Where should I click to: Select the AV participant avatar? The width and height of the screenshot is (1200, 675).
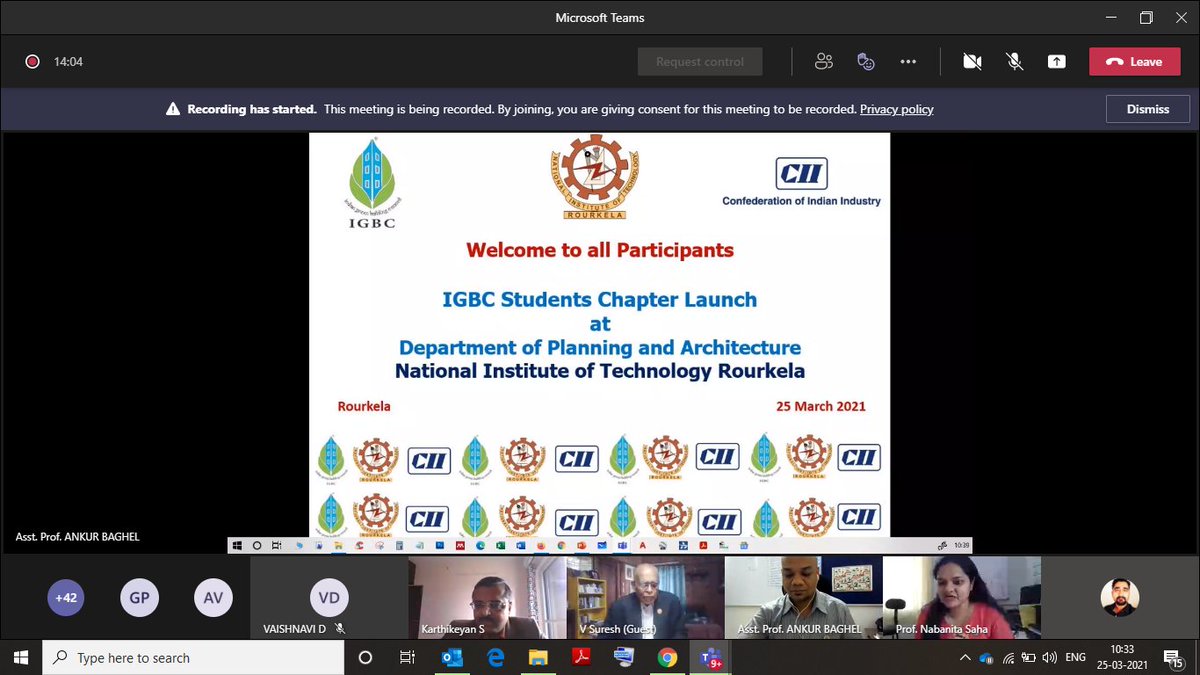213,598
